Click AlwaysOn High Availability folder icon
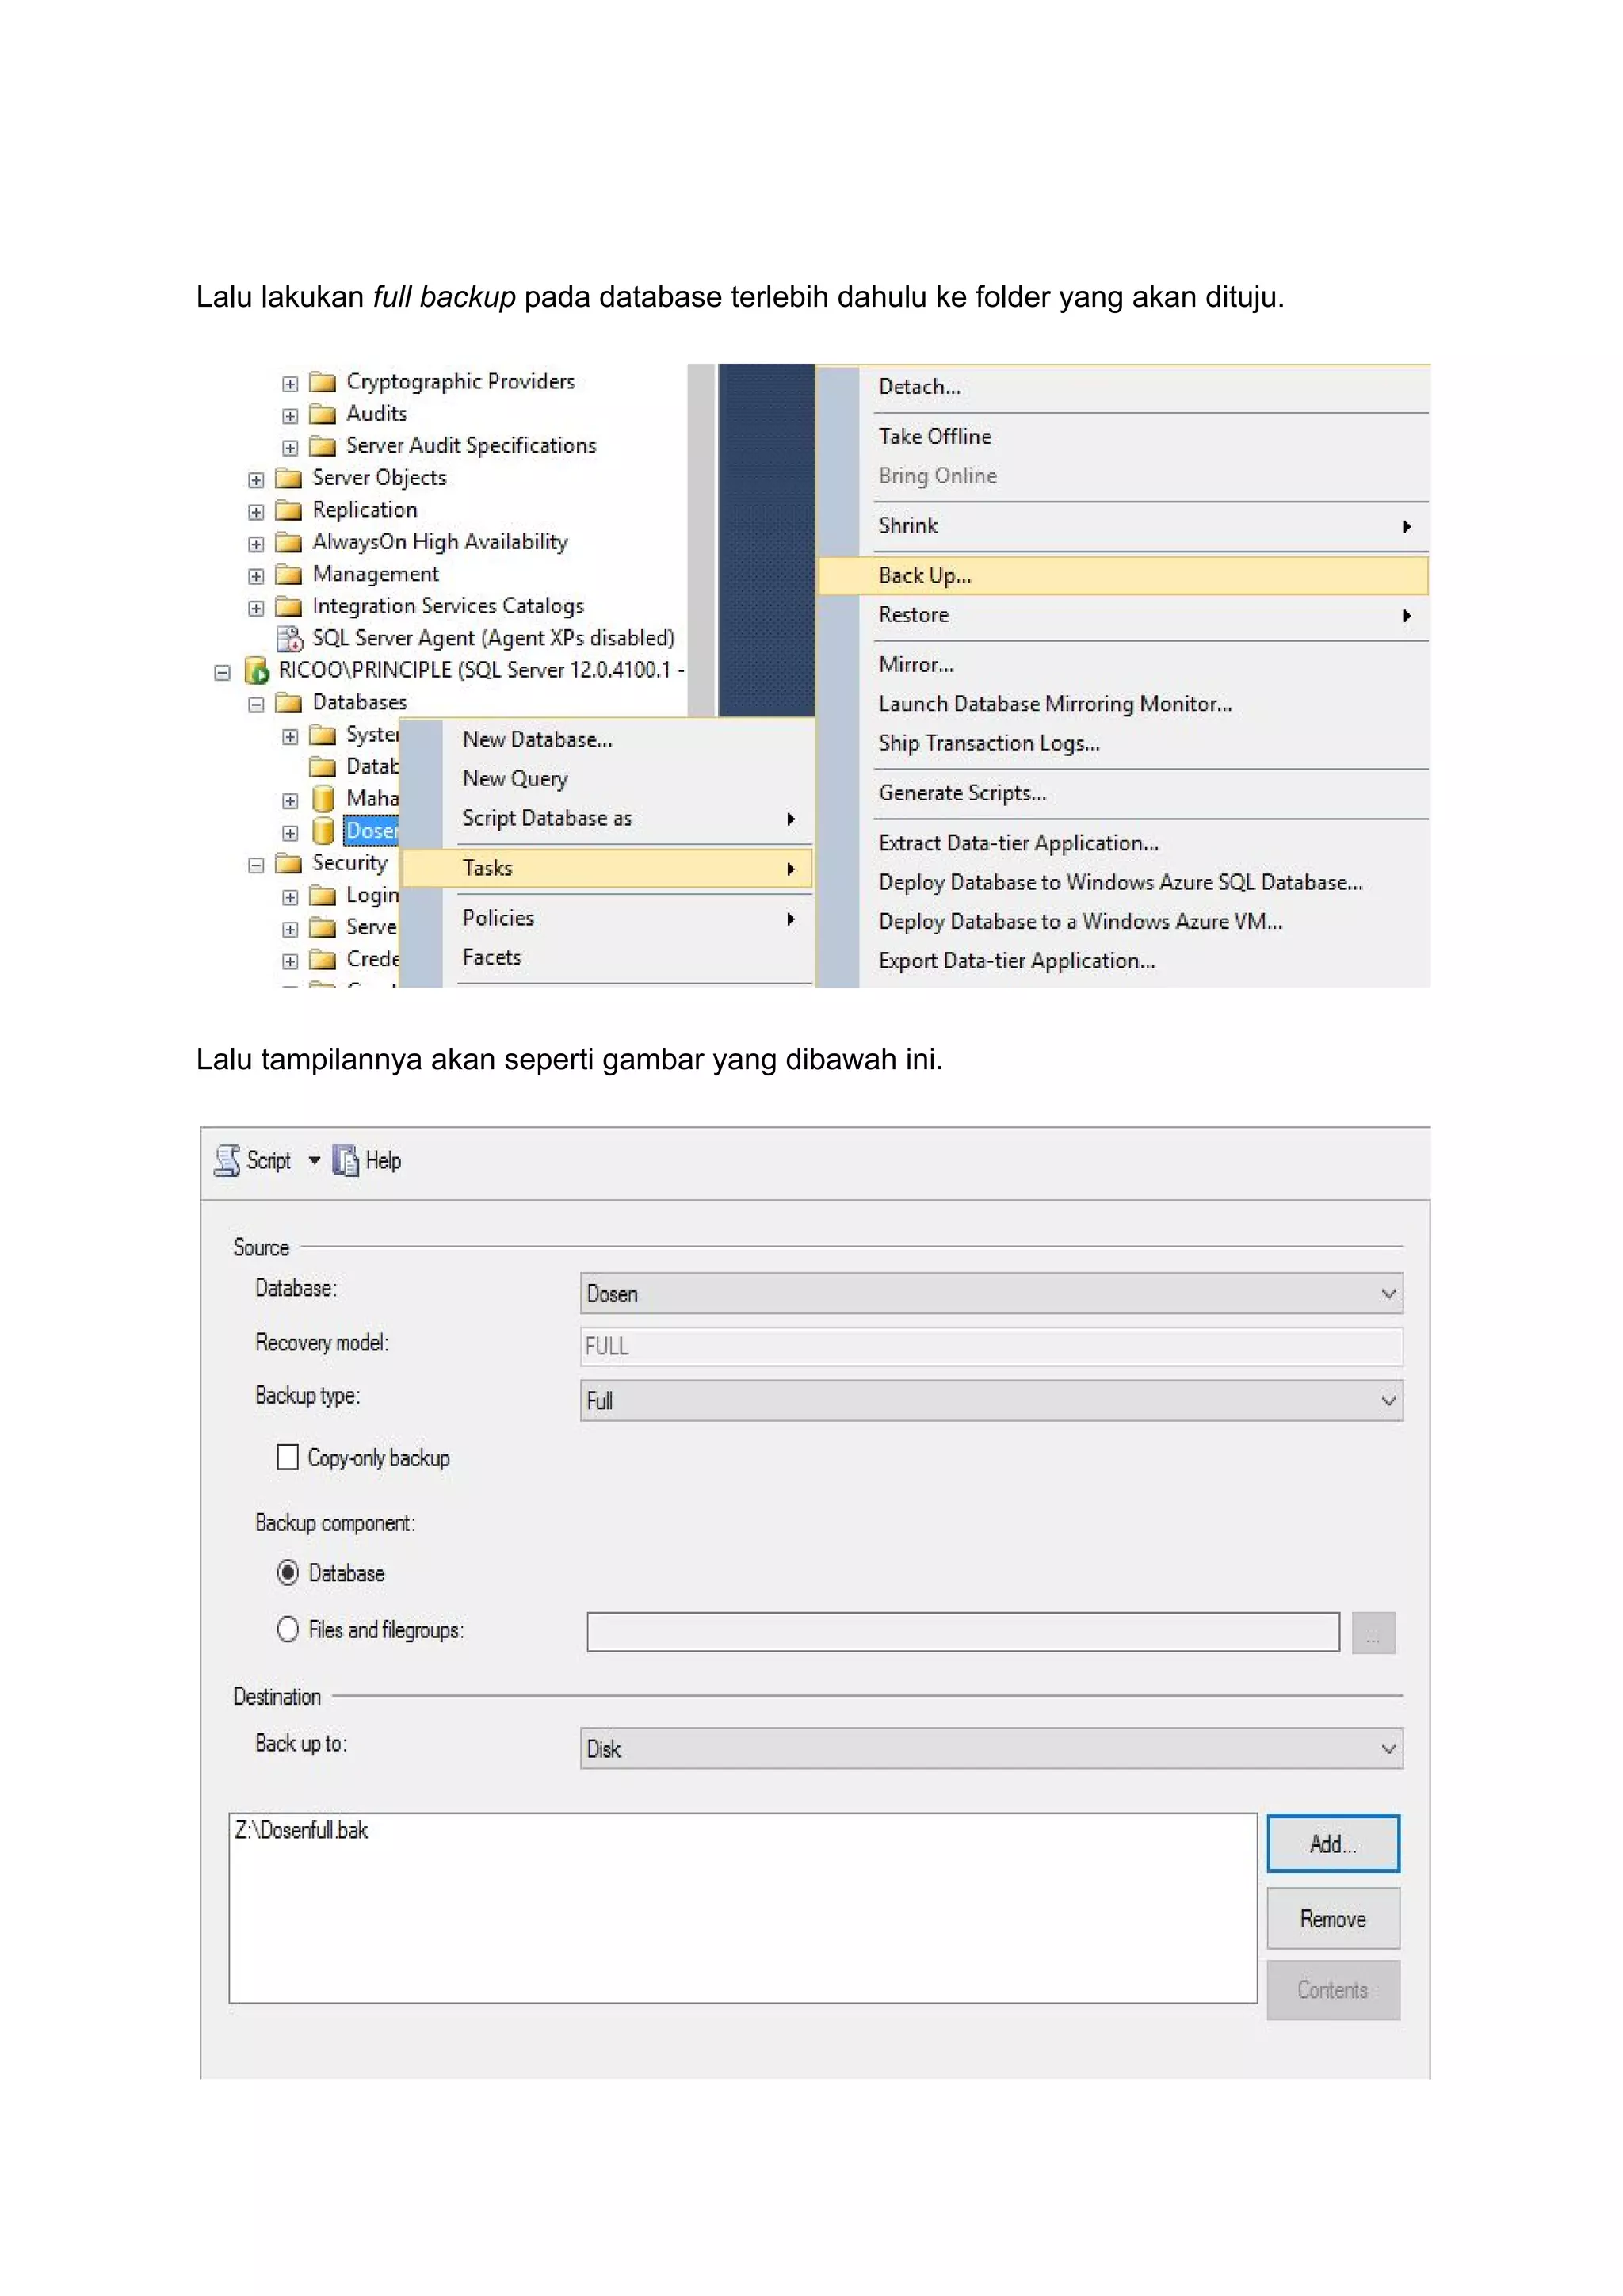The width and height of the screenshot is (1623, 2296). click(x=288, y=542)
